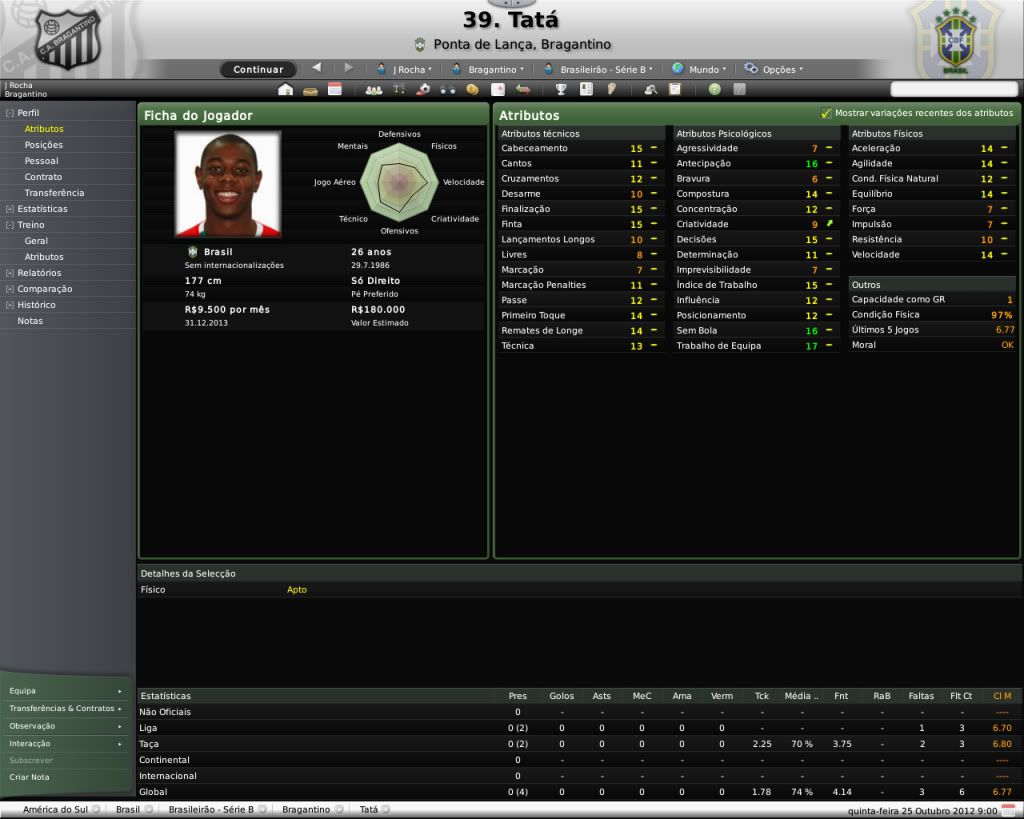1024x819 pixels.
Task: Expand the Estatísticas tree section
Action: click(x=10, y=209)
